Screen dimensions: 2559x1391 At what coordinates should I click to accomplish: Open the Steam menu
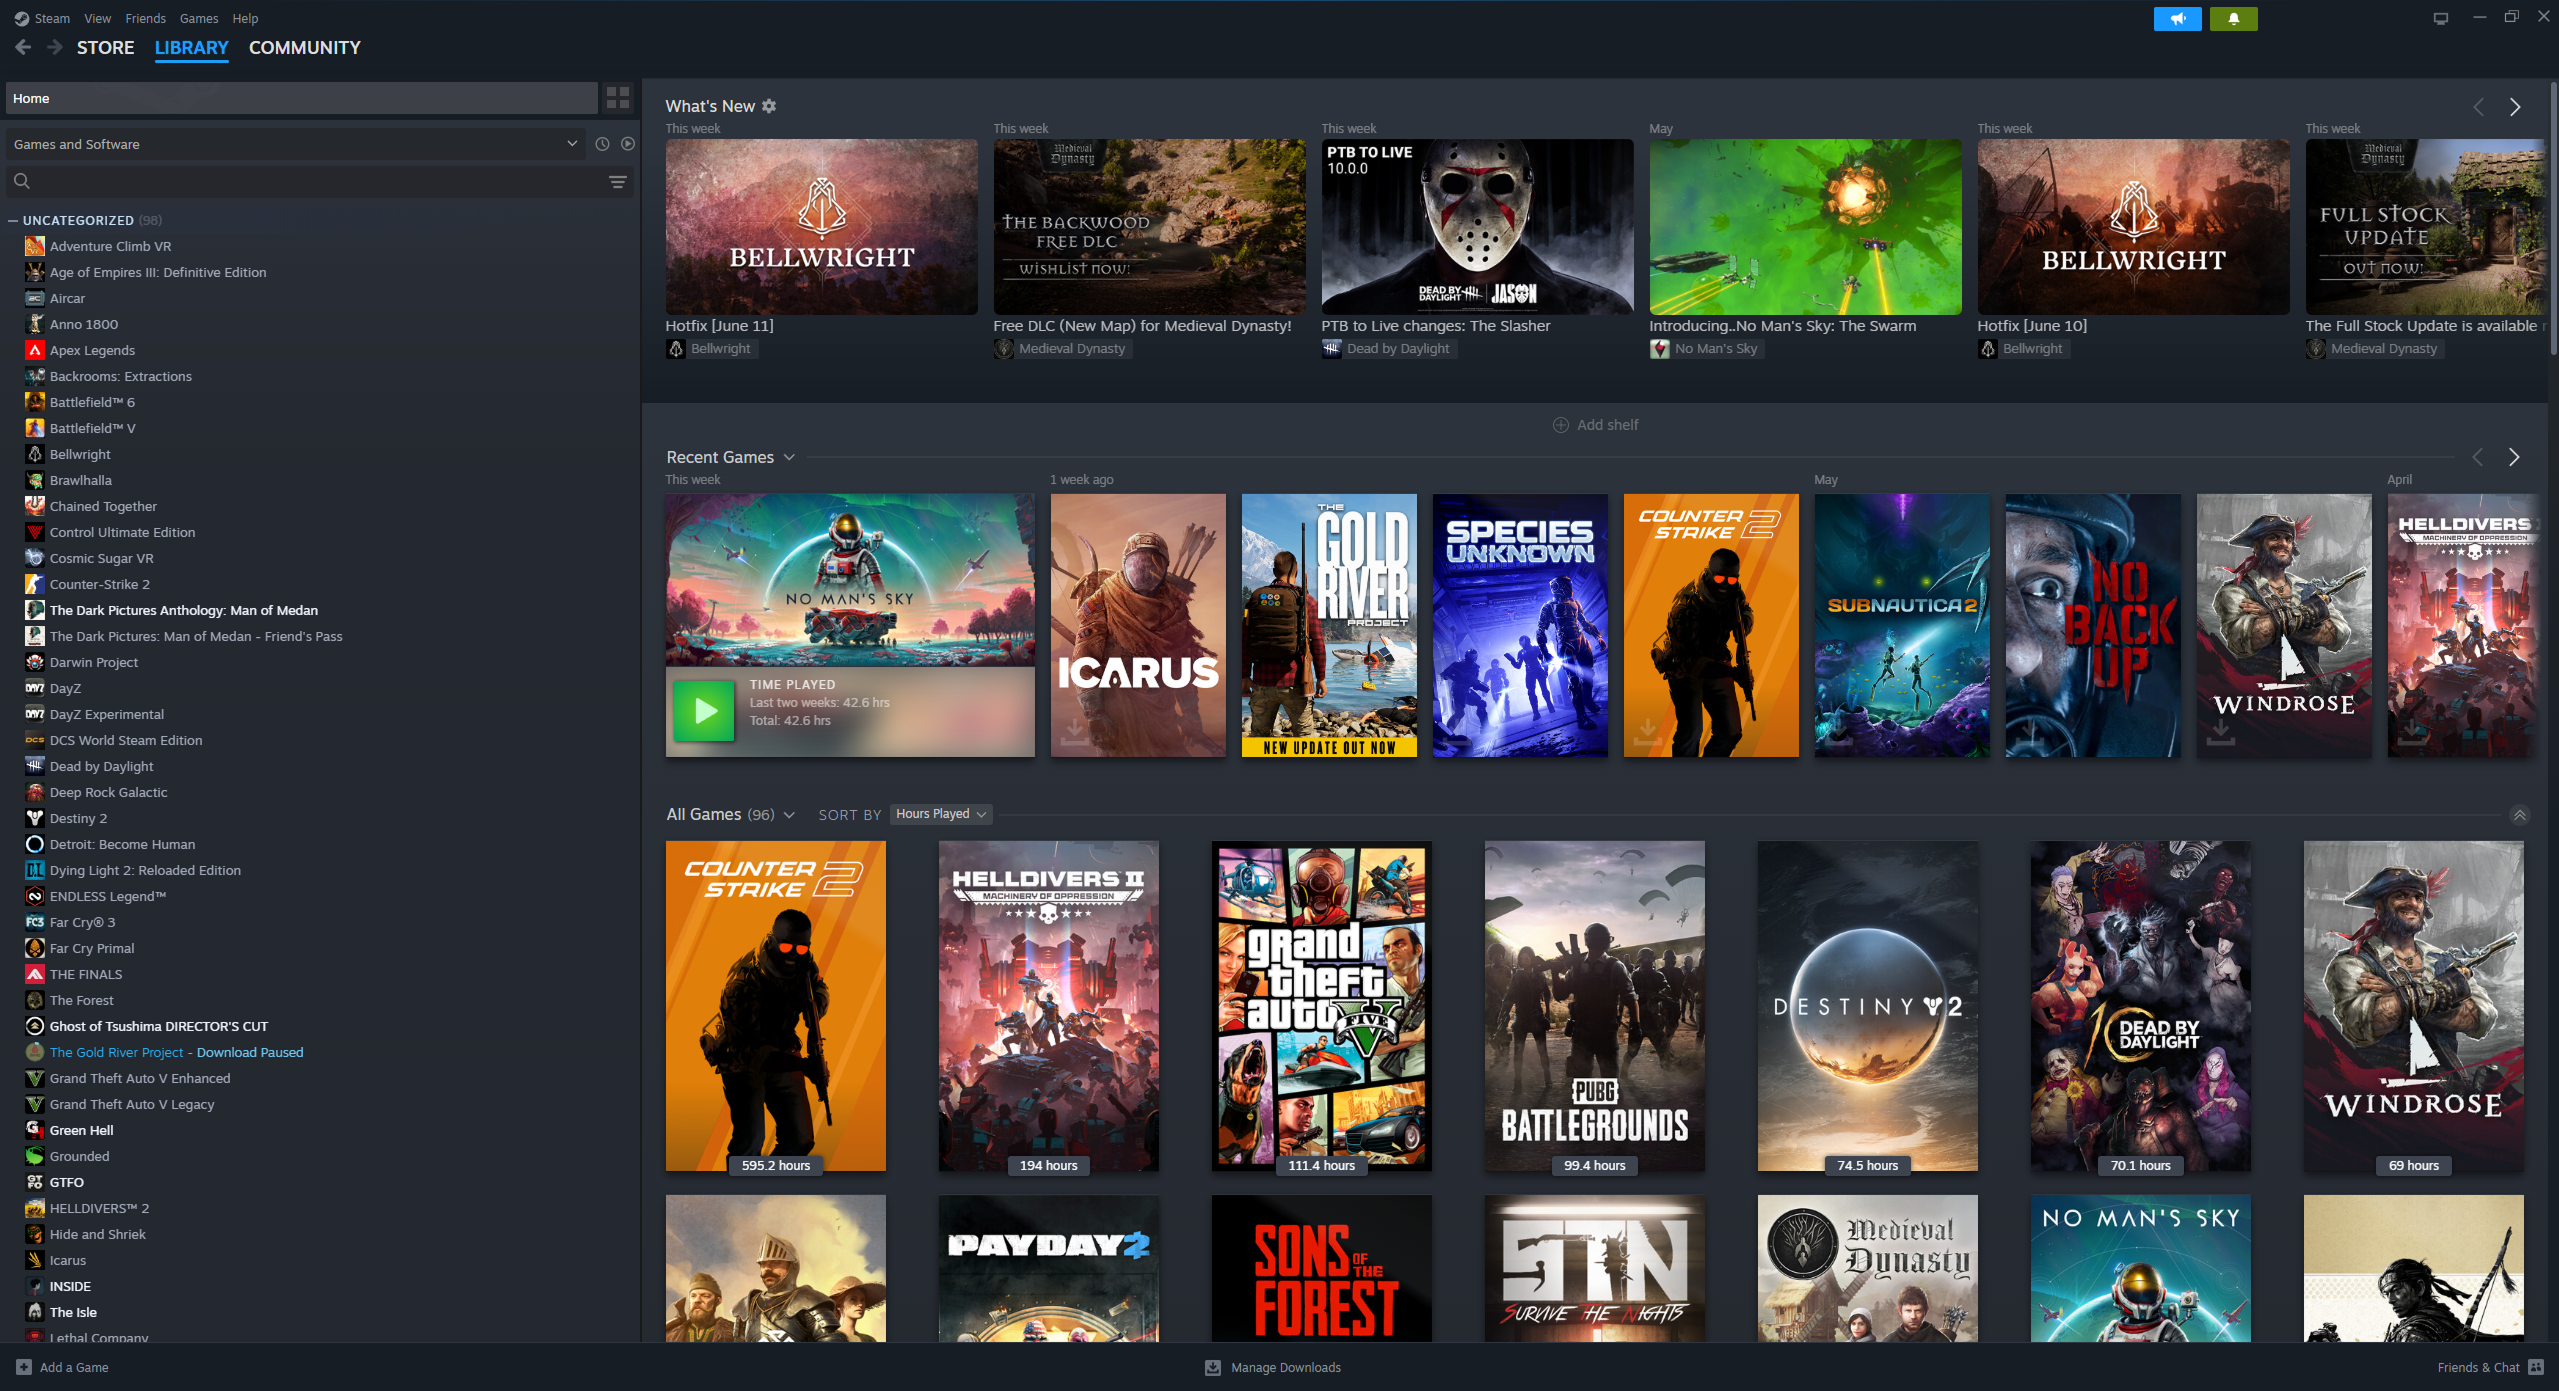(x=52, y=18)
